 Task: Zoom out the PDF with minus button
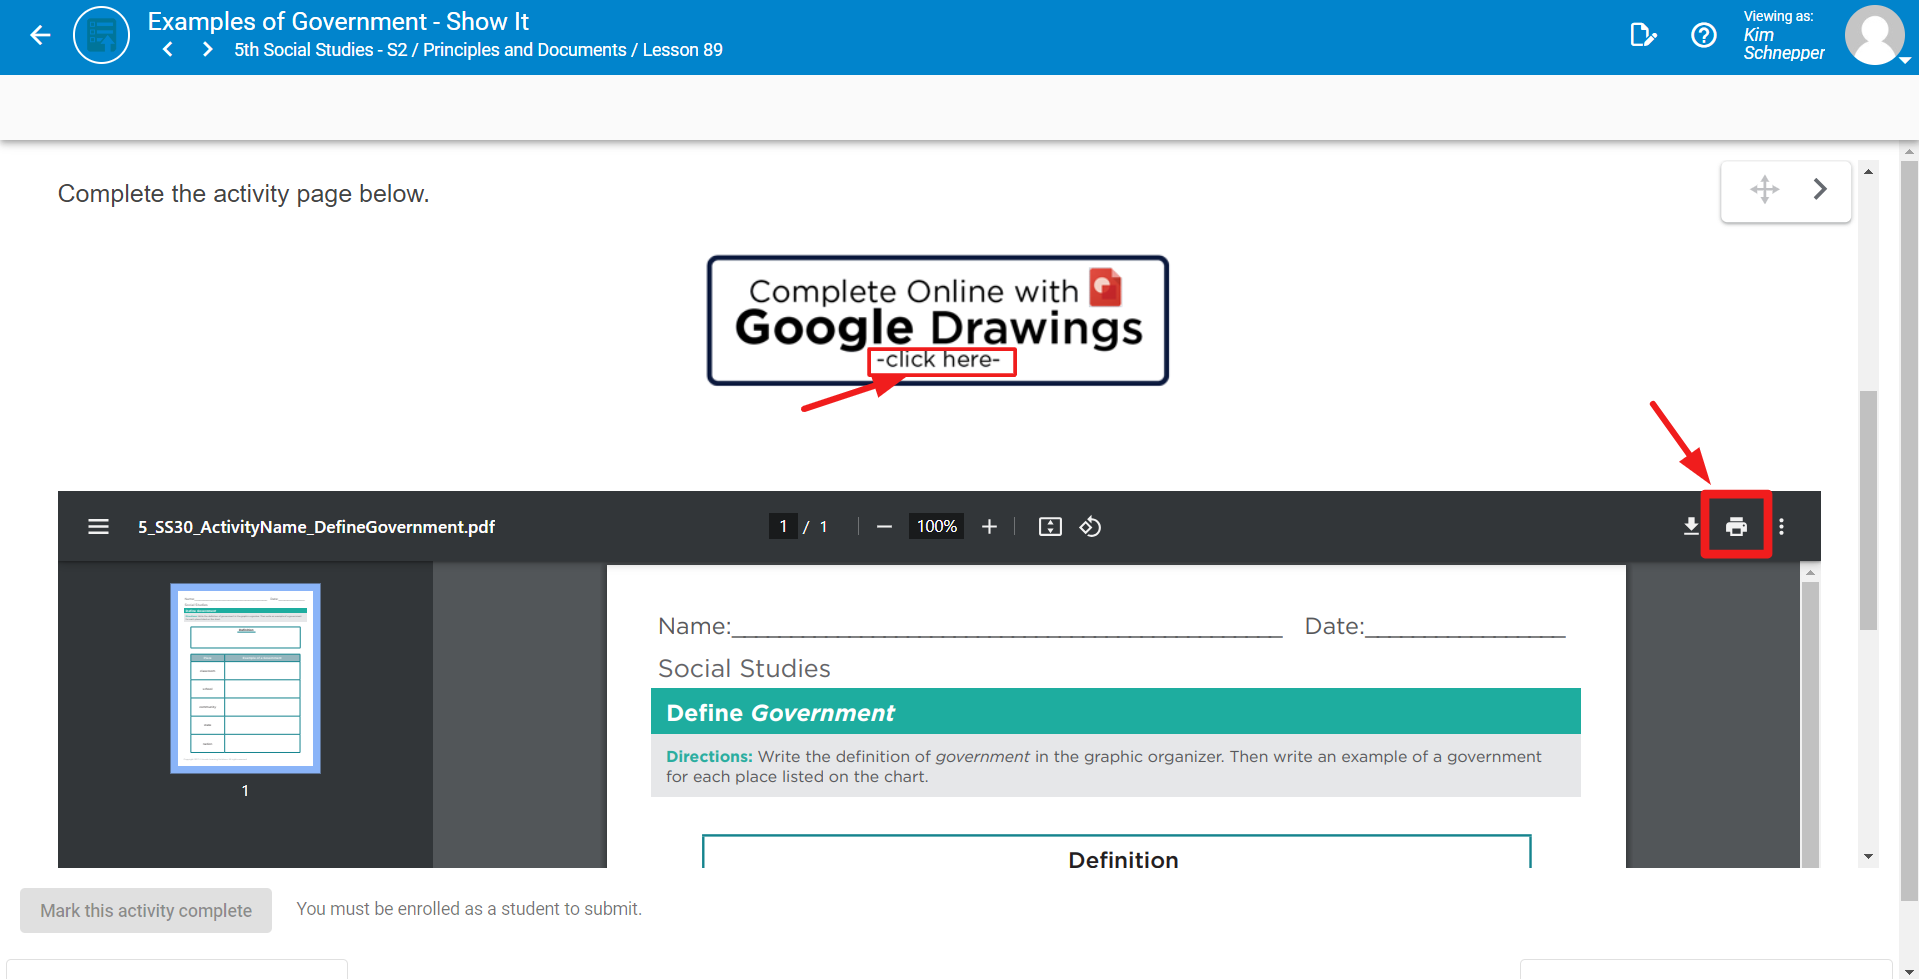(x=884, y=527)
